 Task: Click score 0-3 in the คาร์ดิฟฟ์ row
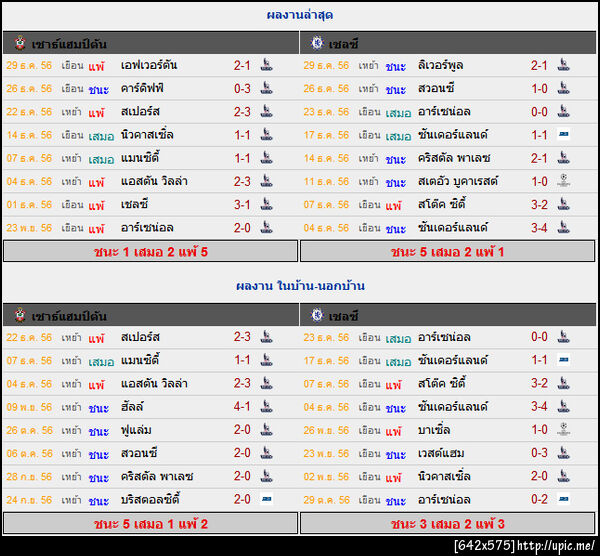(242, 89)
